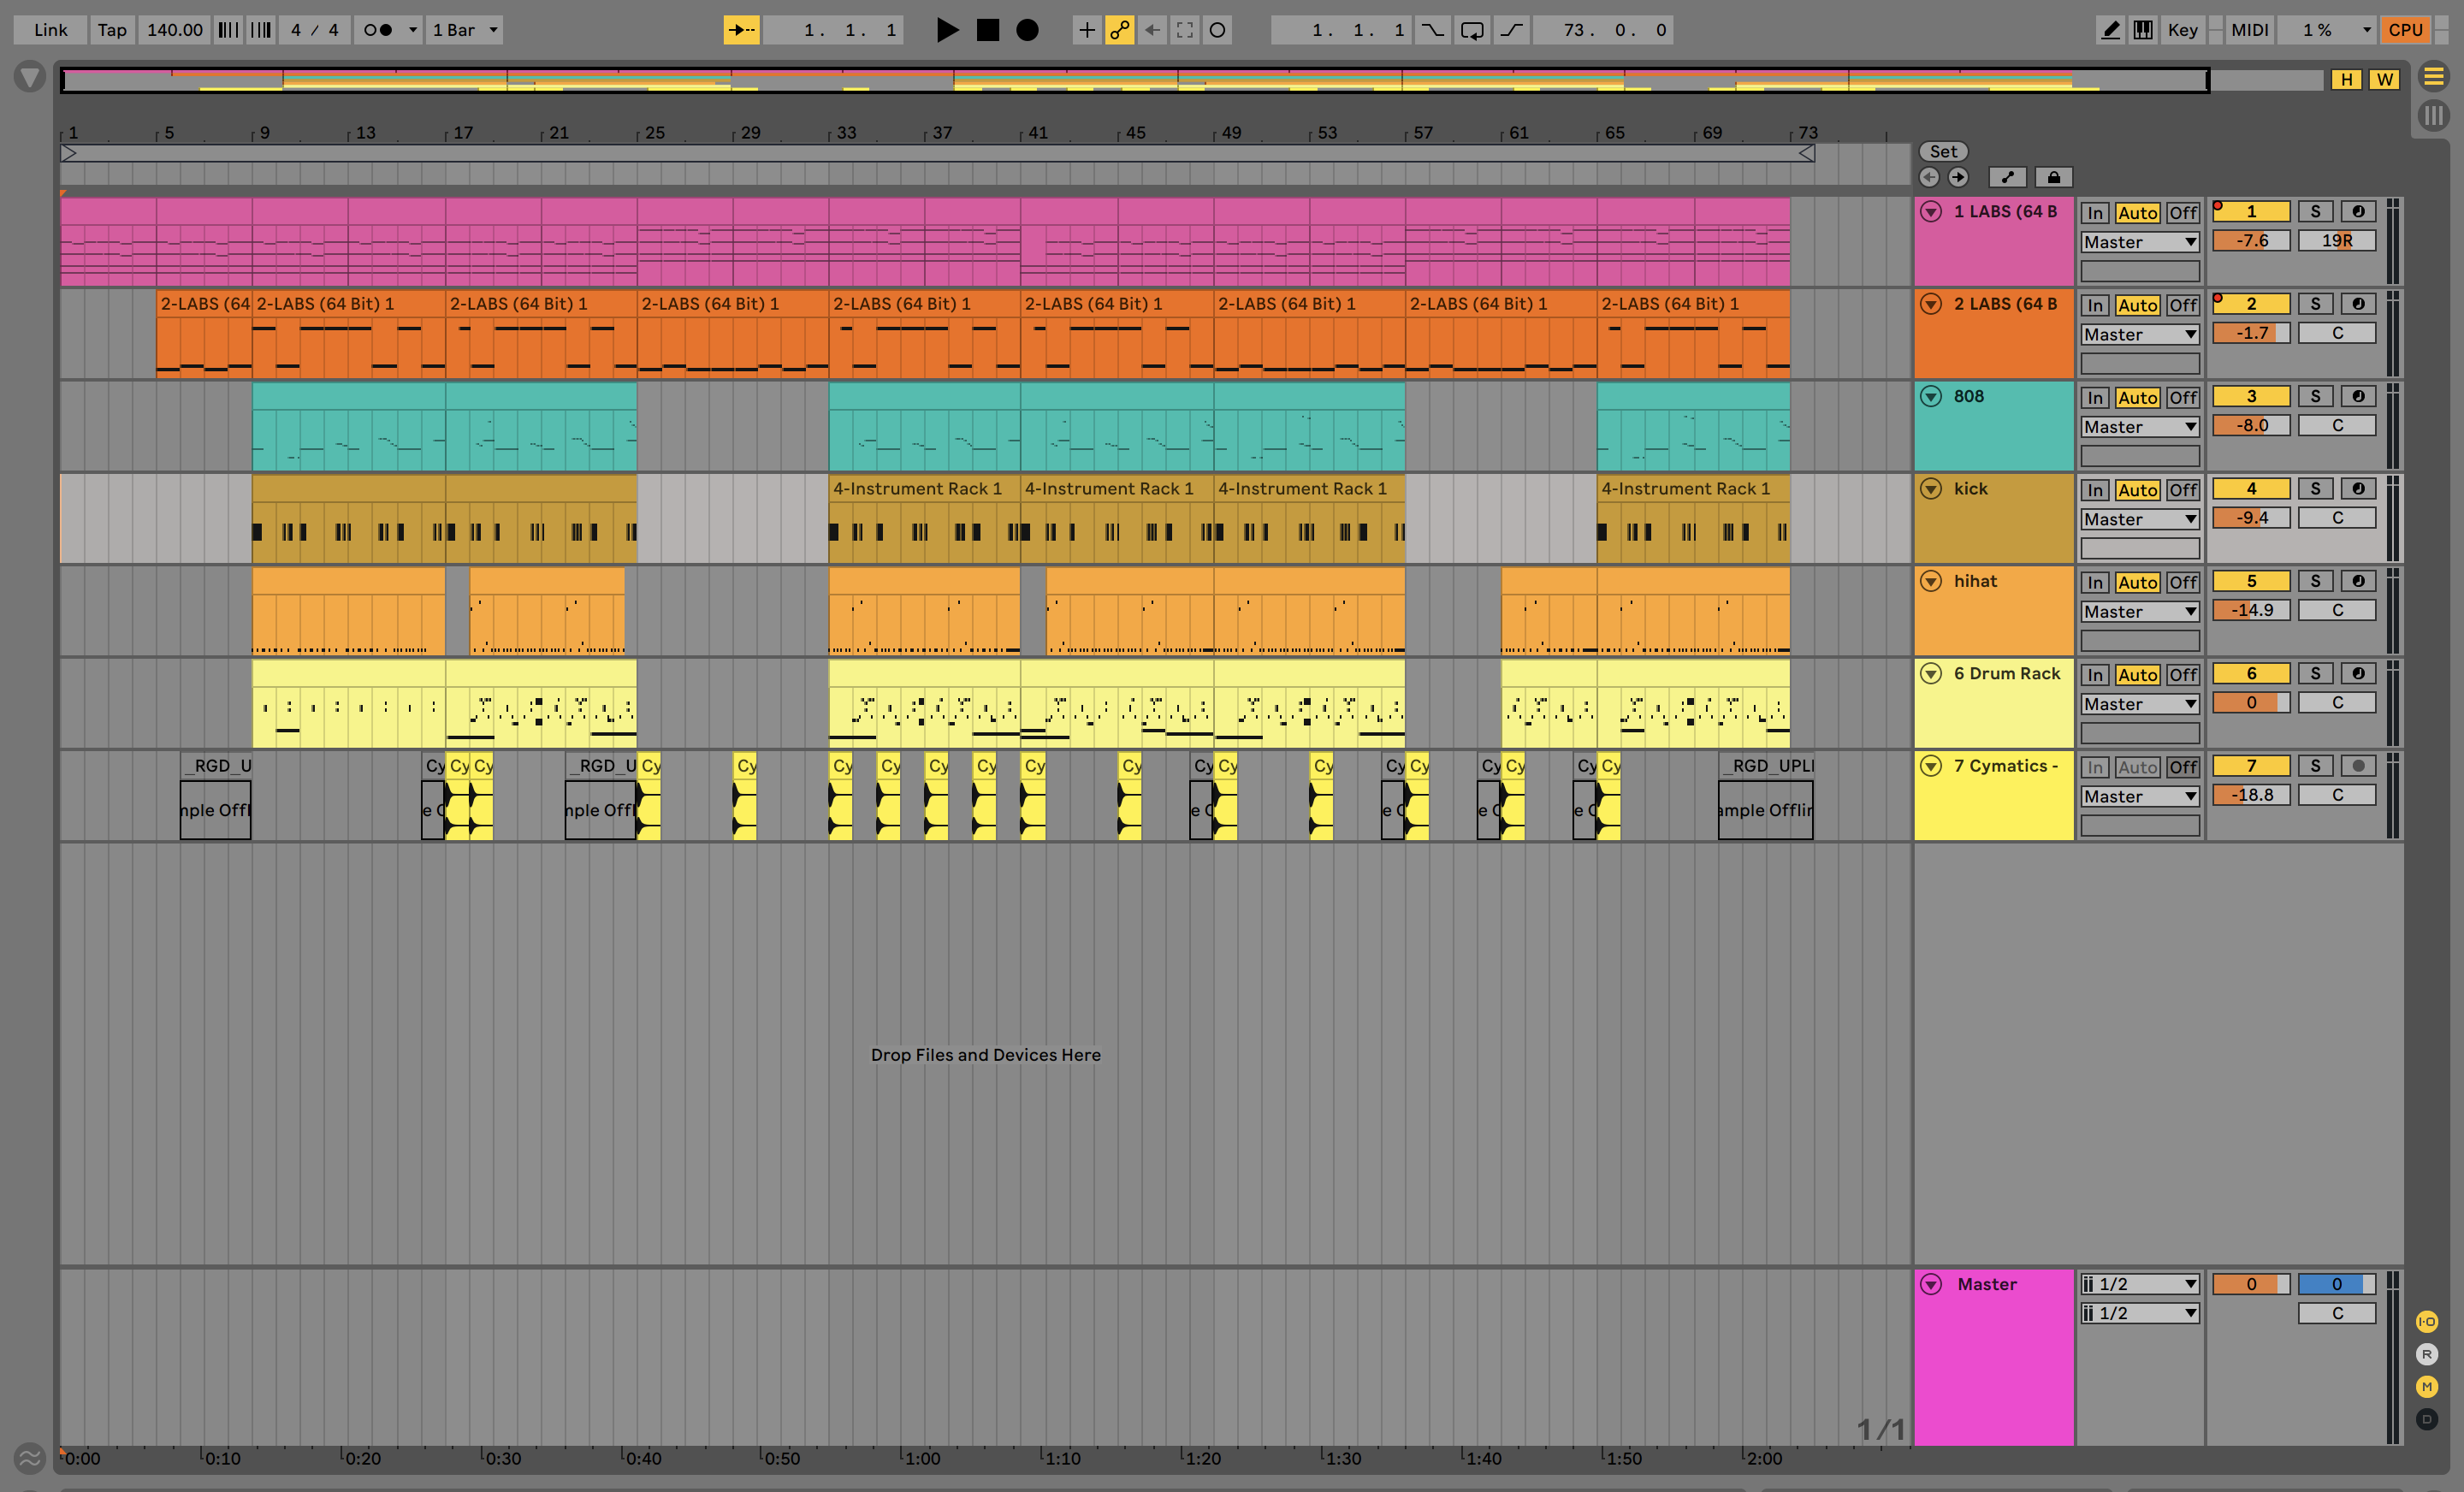
Task: Toggle the Follow playback button
Action: pyautogui.click(x=741, y=30)
